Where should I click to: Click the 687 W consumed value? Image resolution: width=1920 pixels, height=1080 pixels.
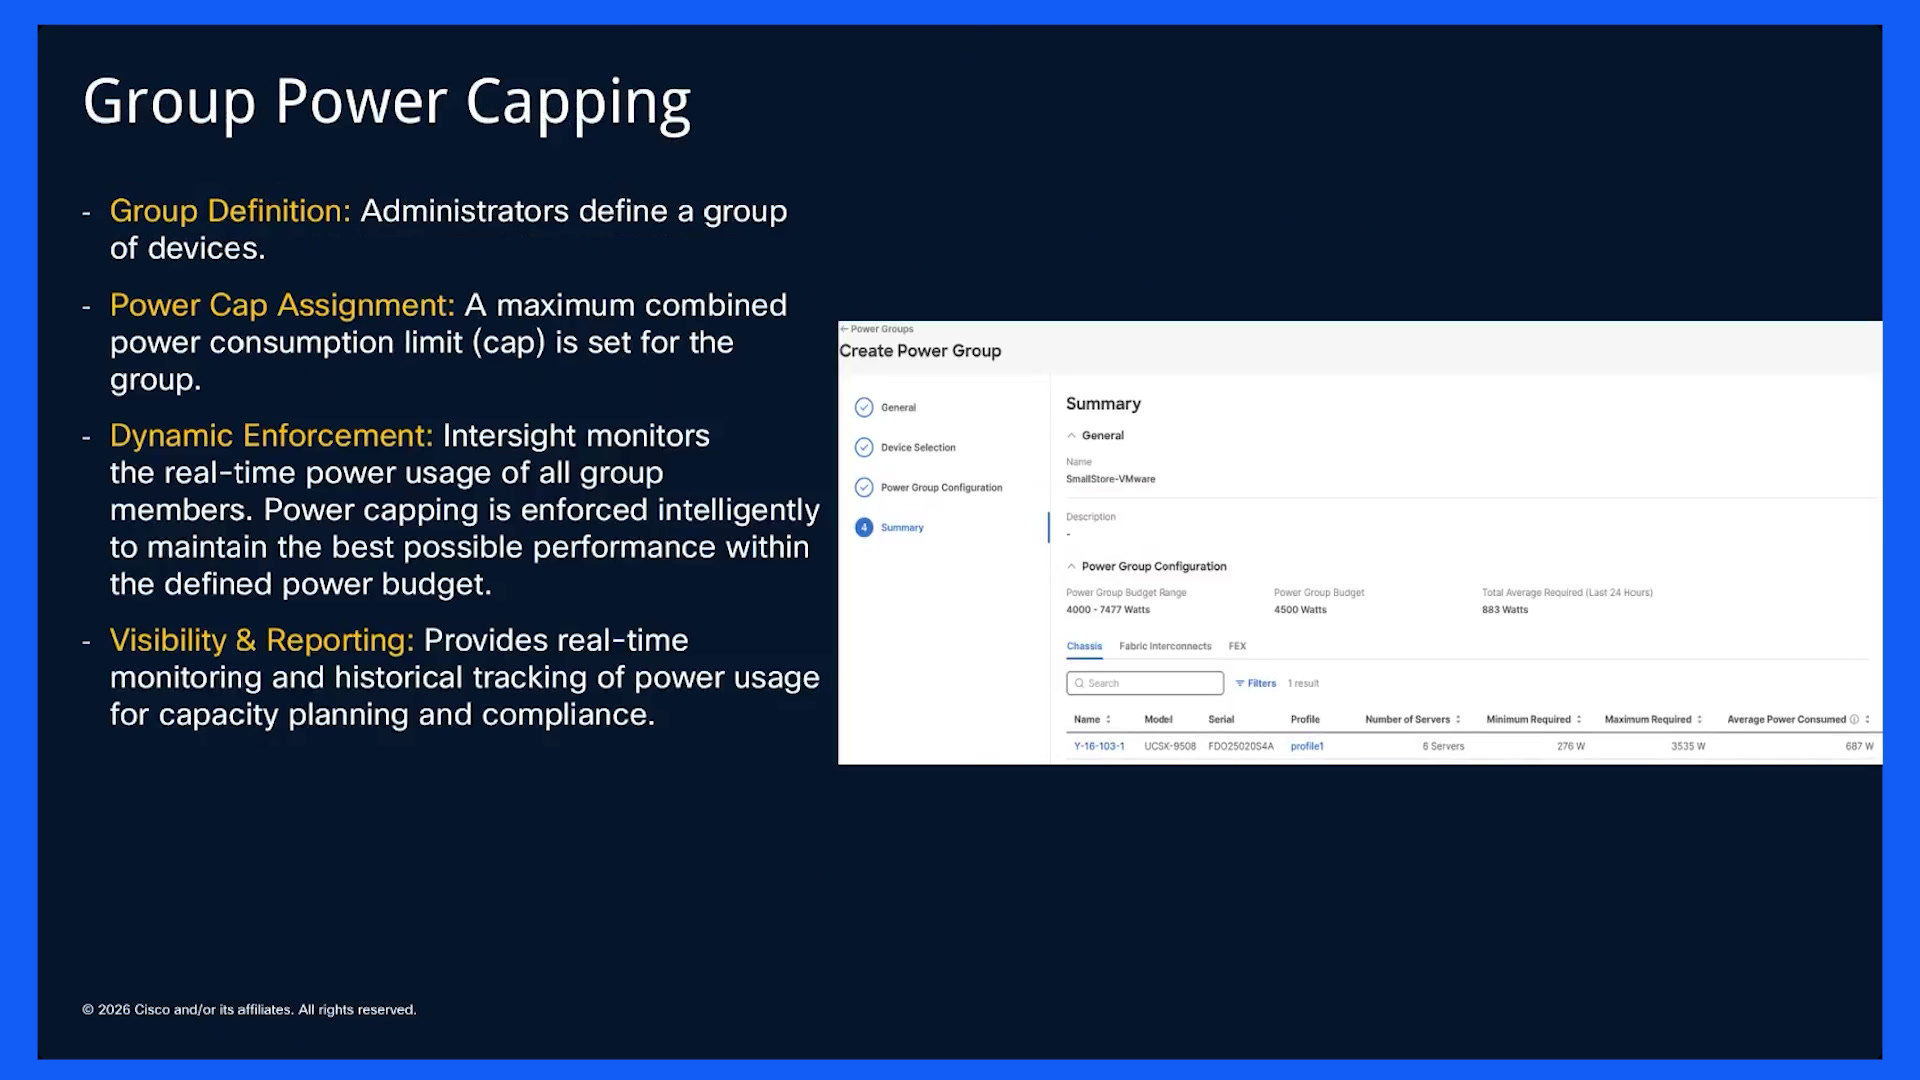1860,746
